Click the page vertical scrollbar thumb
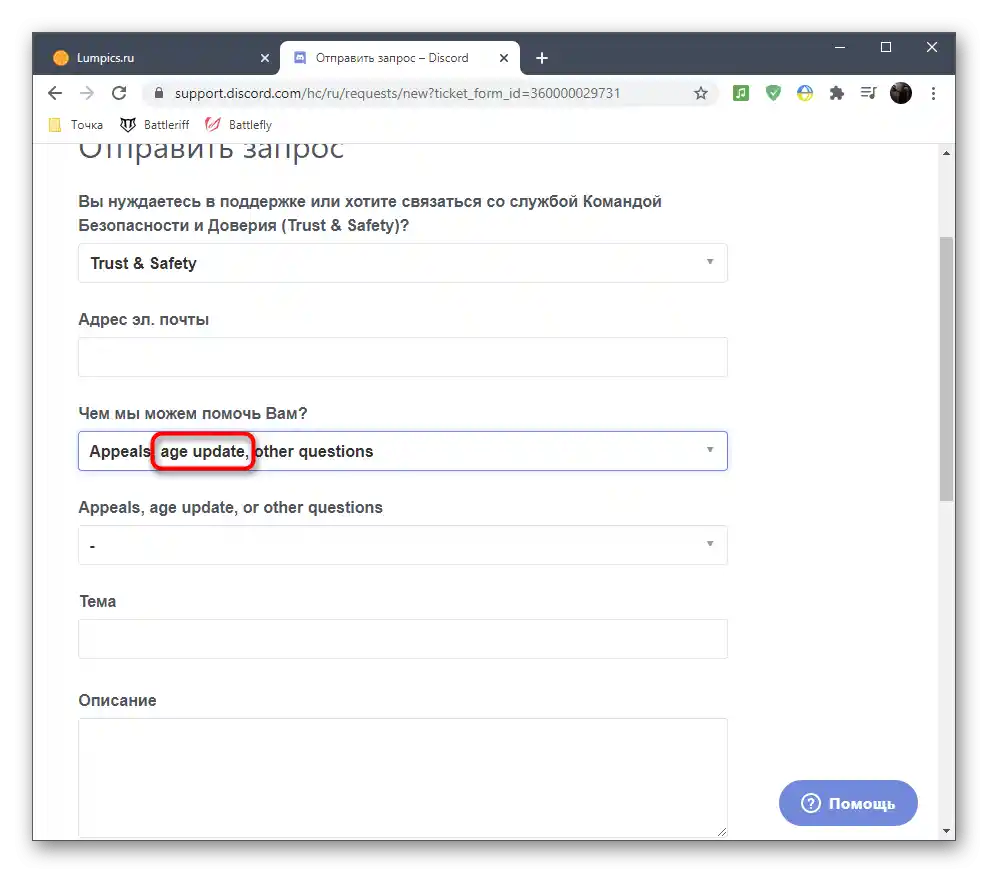Image resolution: width=988 pixels, height=873 pixels. (x=946, y=368)
